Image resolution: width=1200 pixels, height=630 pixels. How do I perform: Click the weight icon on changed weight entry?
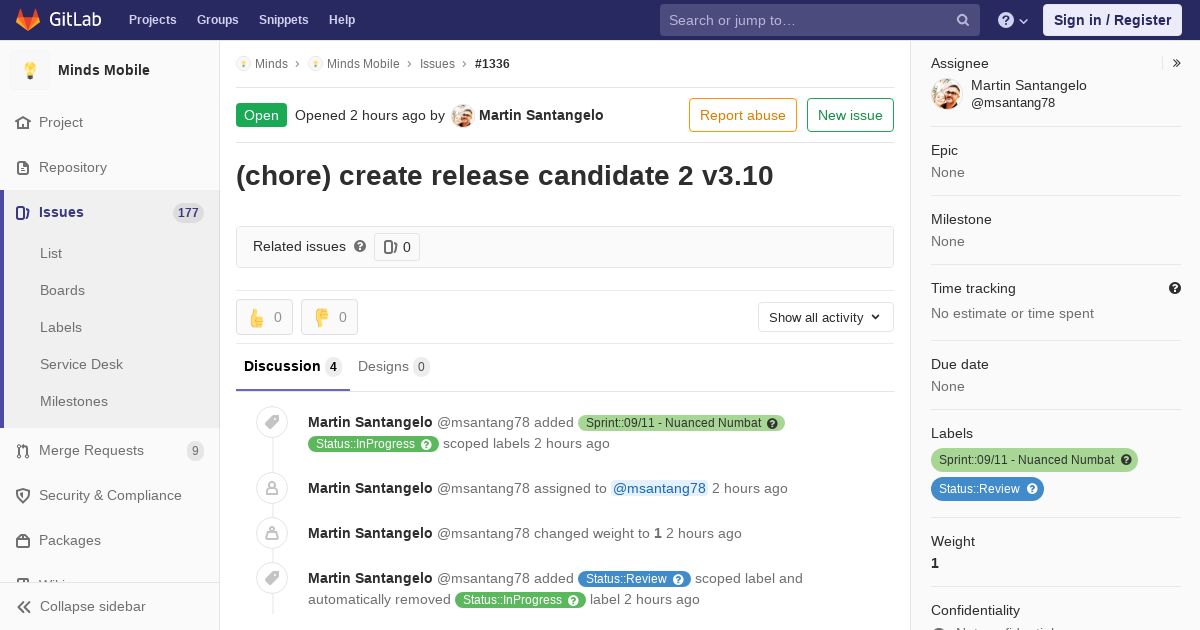pos(272,533)
